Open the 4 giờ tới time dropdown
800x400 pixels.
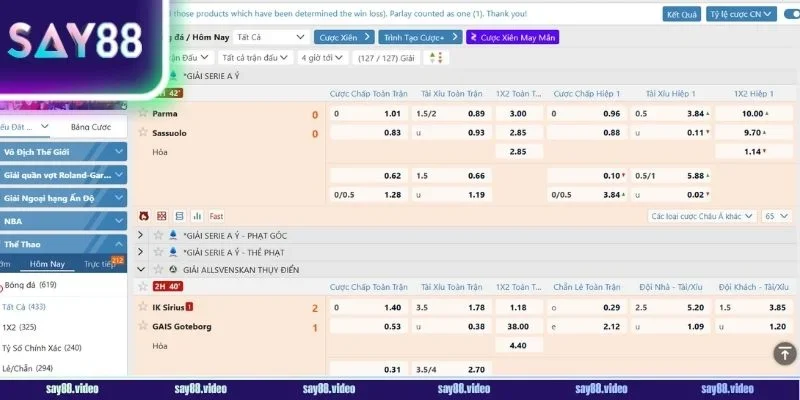[322, 58]
